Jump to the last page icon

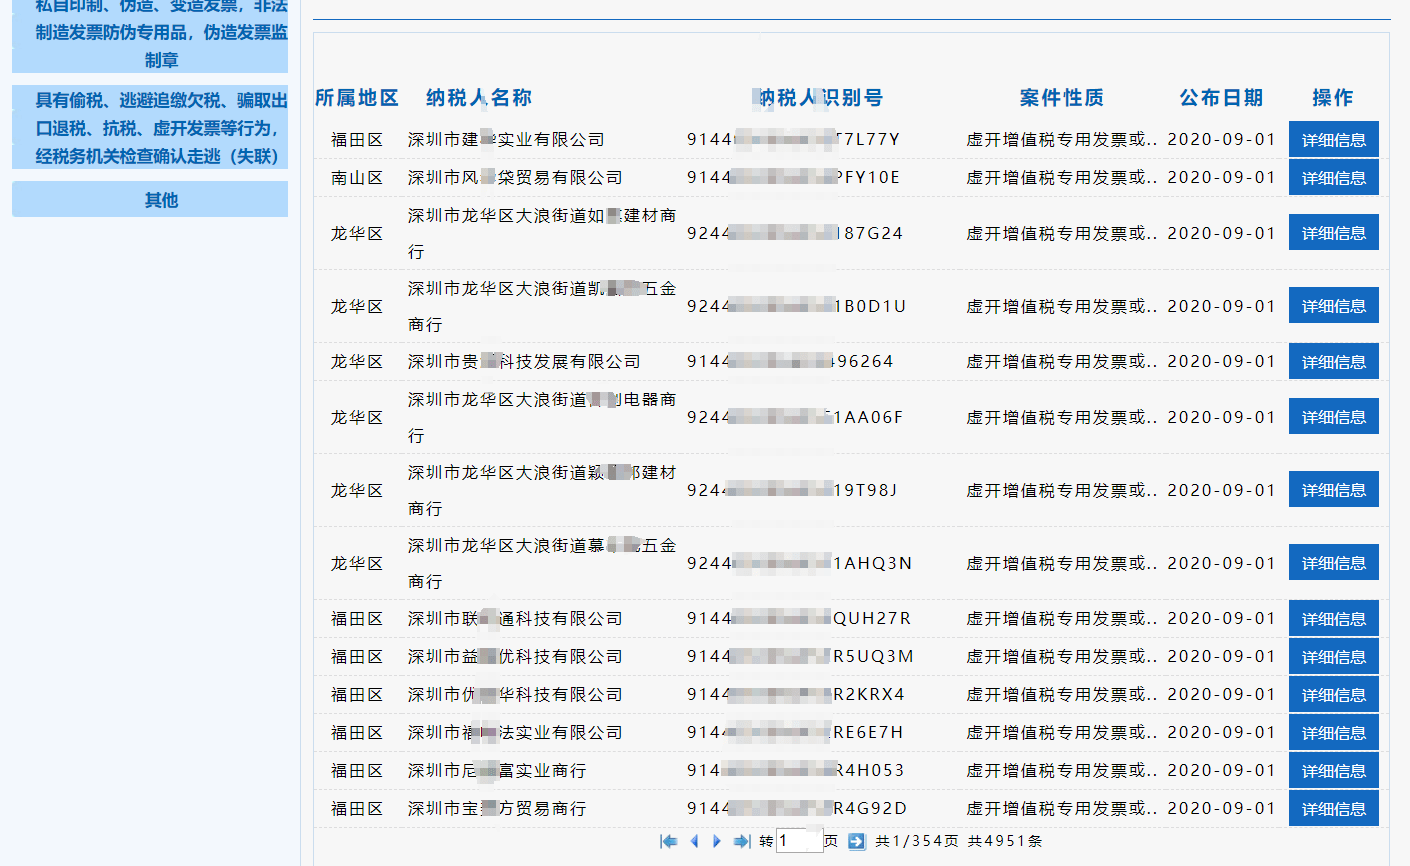coord(742,841)
